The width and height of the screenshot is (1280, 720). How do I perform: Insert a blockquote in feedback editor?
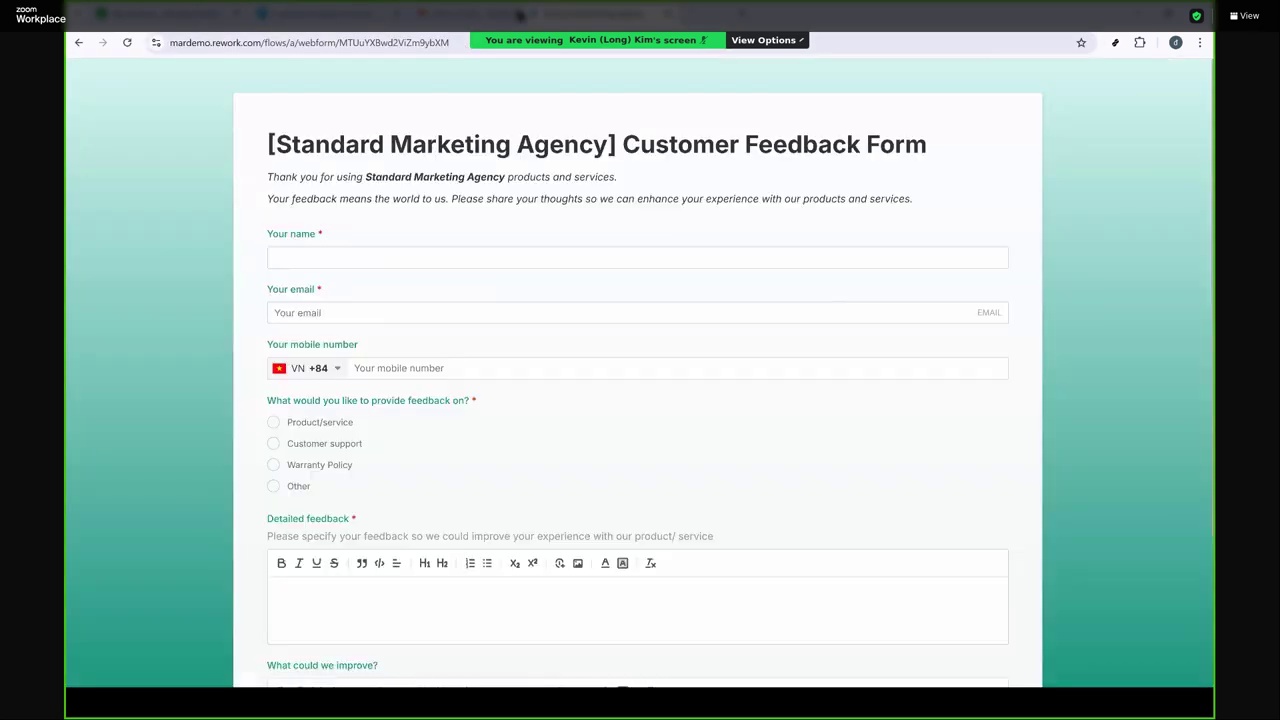362,563
